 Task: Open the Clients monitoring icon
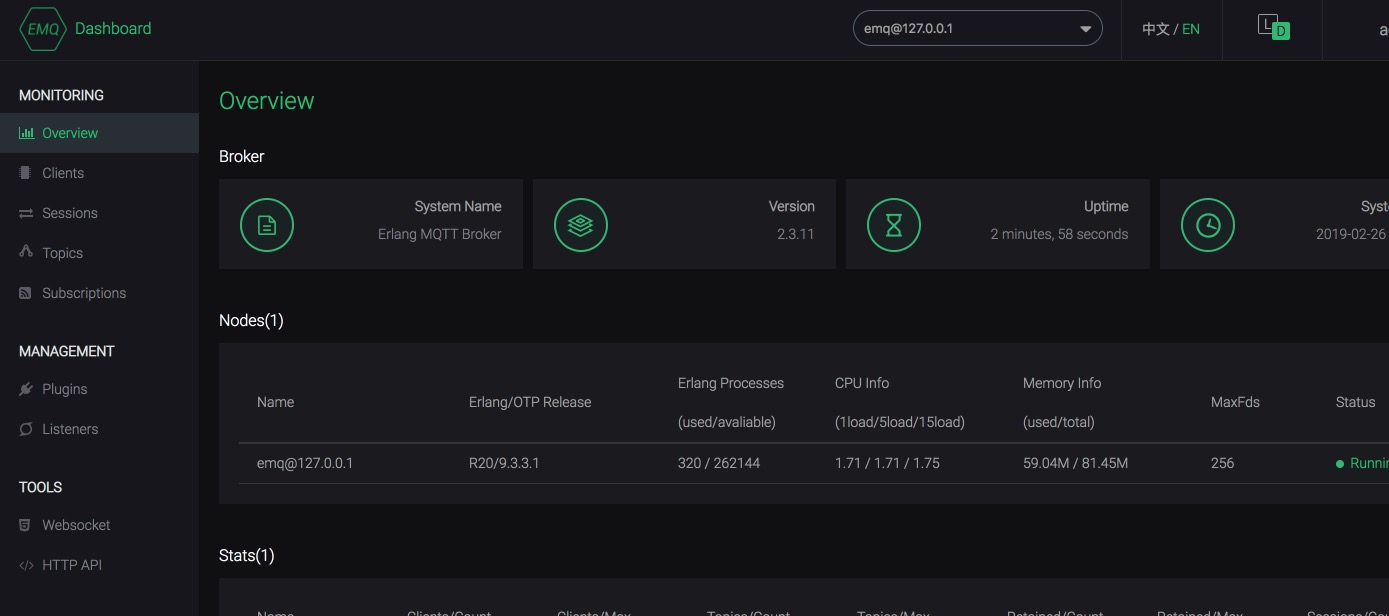point(28,172)
